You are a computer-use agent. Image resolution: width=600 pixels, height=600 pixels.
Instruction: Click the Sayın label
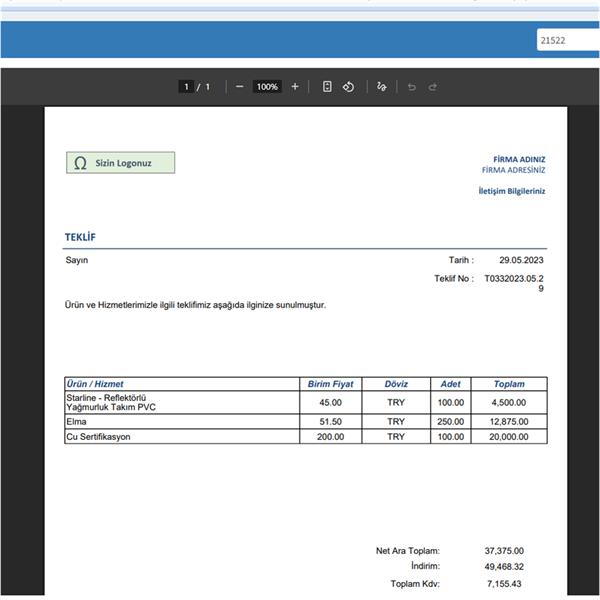pyautogui.click(x=77, y=260)
